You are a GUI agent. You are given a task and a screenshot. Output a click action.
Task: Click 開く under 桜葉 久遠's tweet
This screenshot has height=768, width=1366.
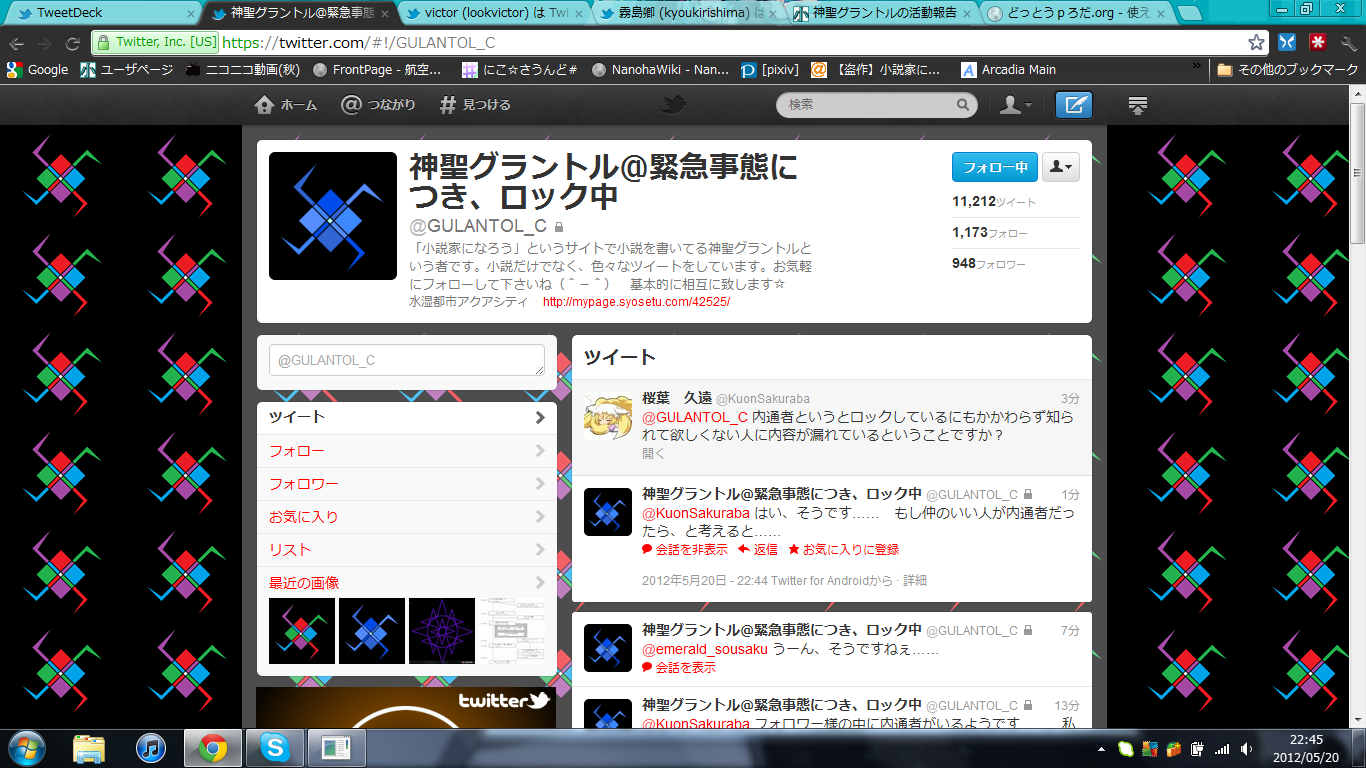(653, 453)
